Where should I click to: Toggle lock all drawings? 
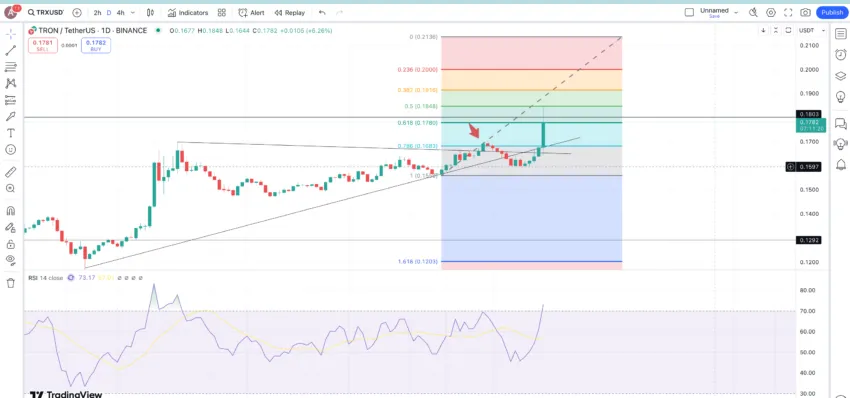pos(10,244)
